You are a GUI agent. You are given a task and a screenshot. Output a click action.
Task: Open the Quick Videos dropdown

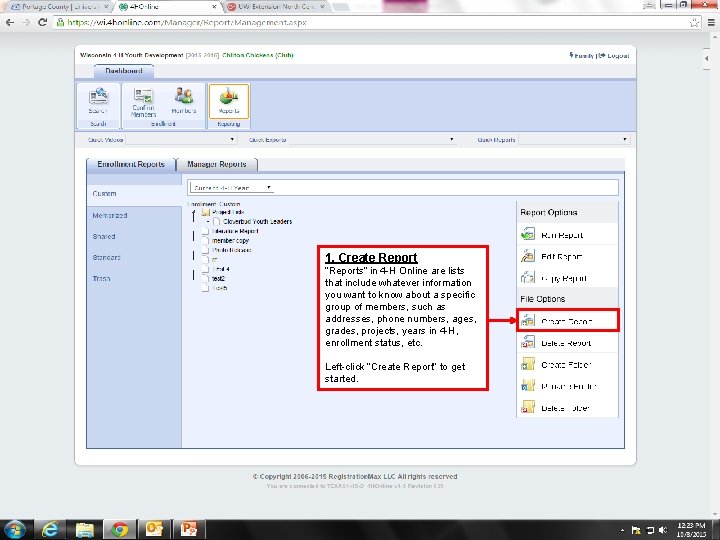[182, 139]
